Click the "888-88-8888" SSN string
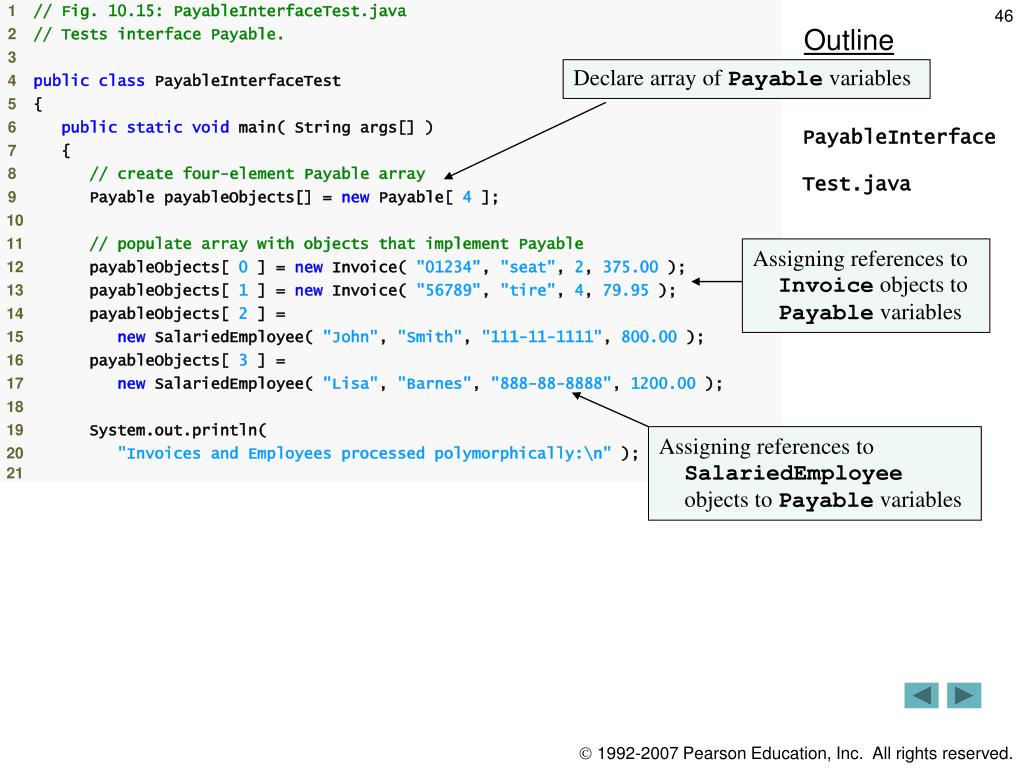 click(x=551, y=383)
